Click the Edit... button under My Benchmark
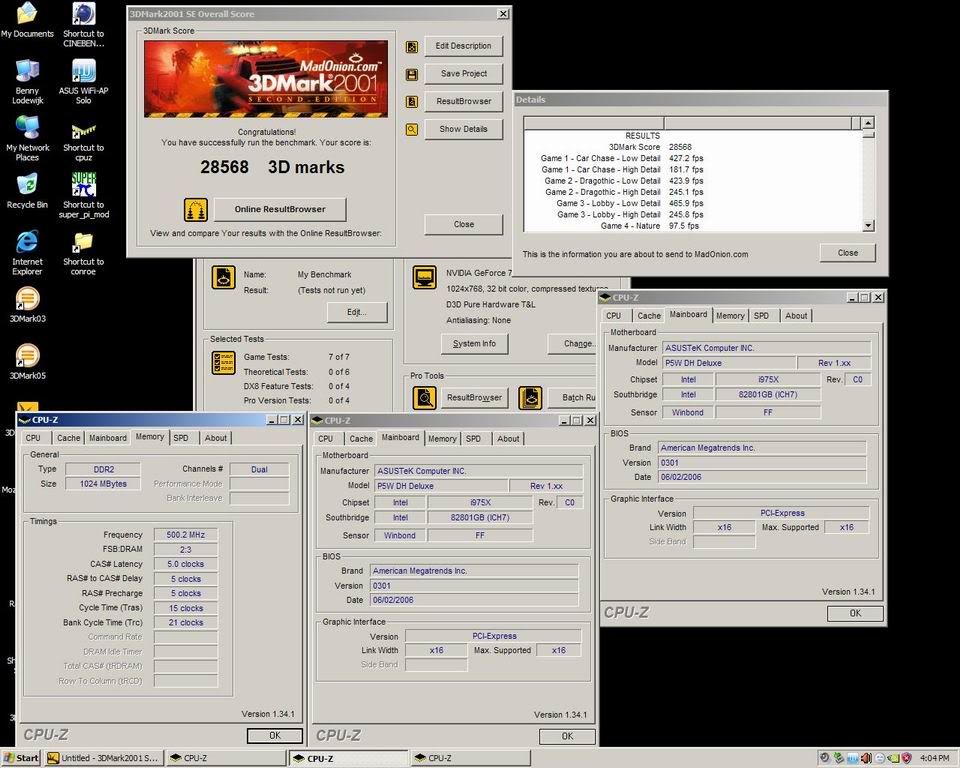 tap(357, 312)
